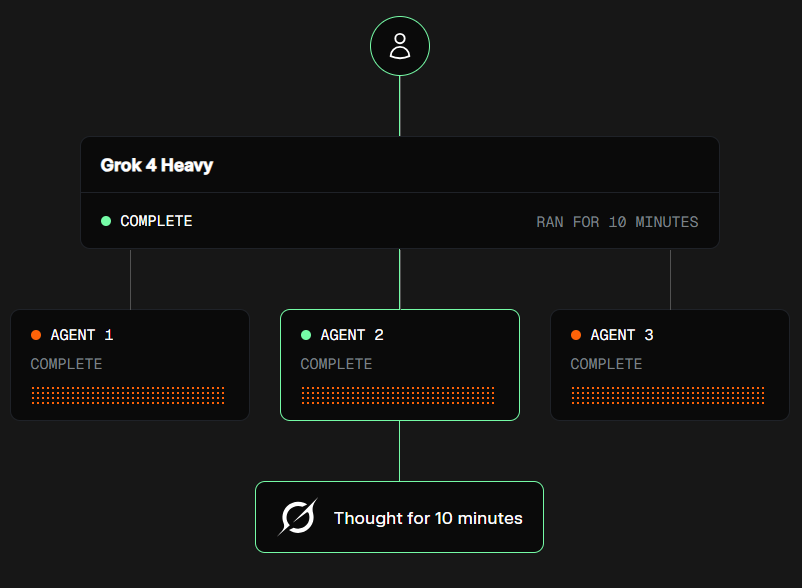Click COMPLETE status under Agent 1
This screenshot has width=802, height=588.
[66, 364]
